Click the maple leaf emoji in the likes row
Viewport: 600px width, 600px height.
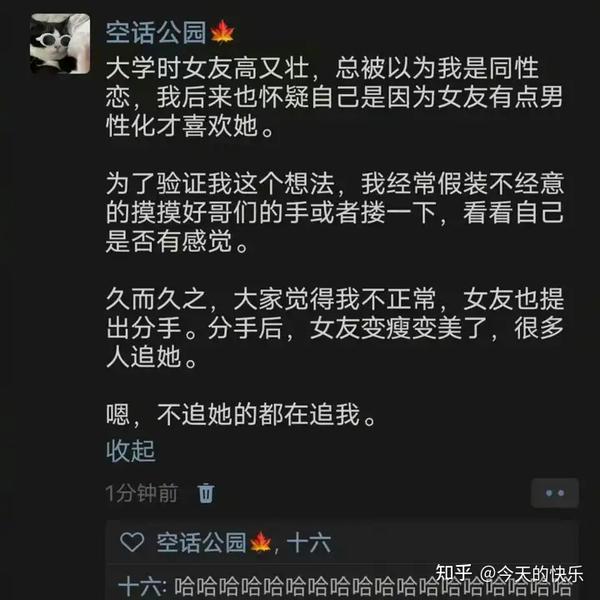pos(261,543)
